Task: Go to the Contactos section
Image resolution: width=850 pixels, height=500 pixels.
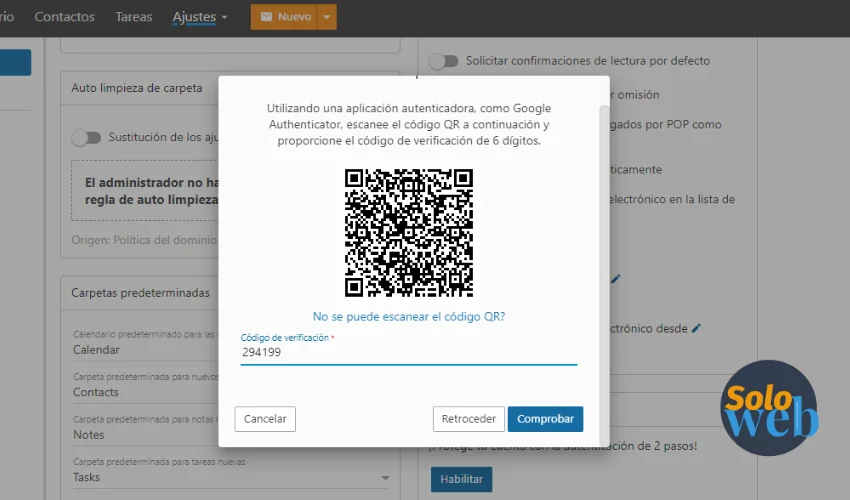Action: (65, 17)
